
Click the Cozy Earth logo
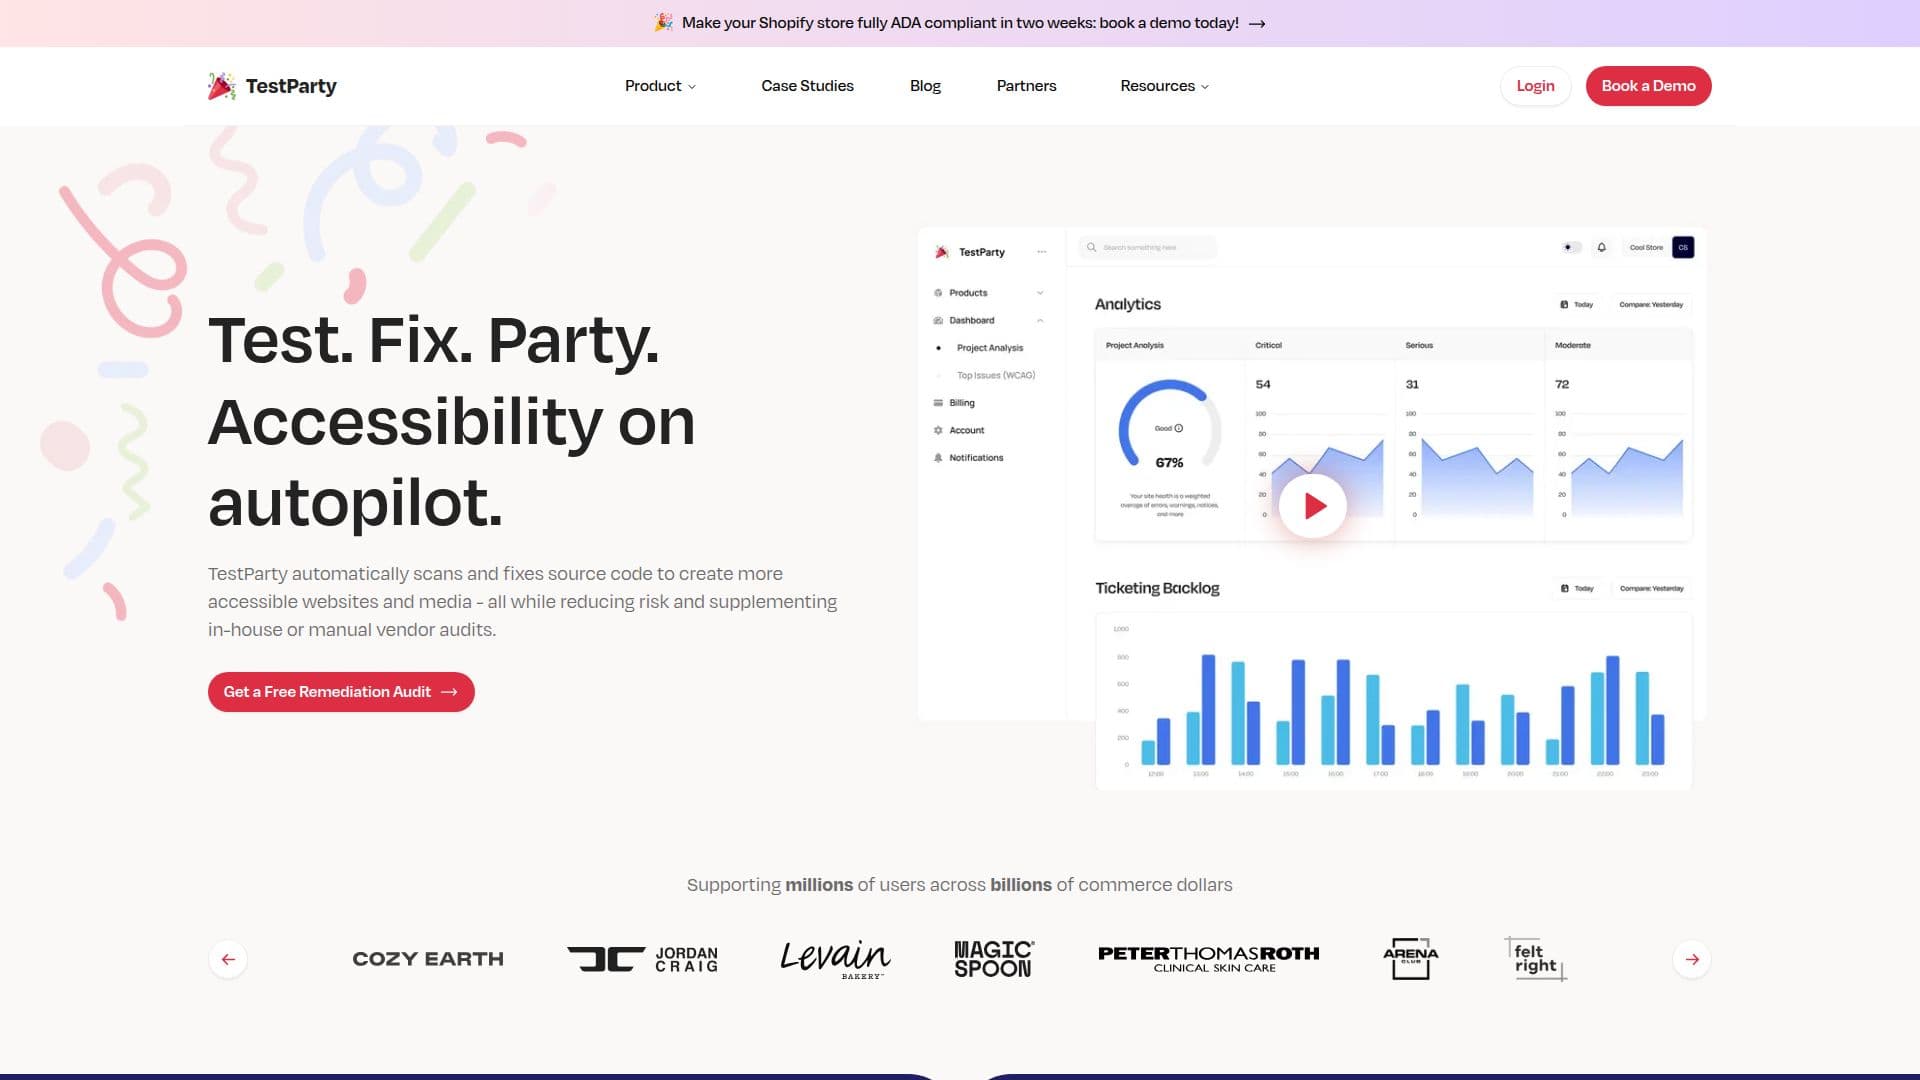point(428,959)
